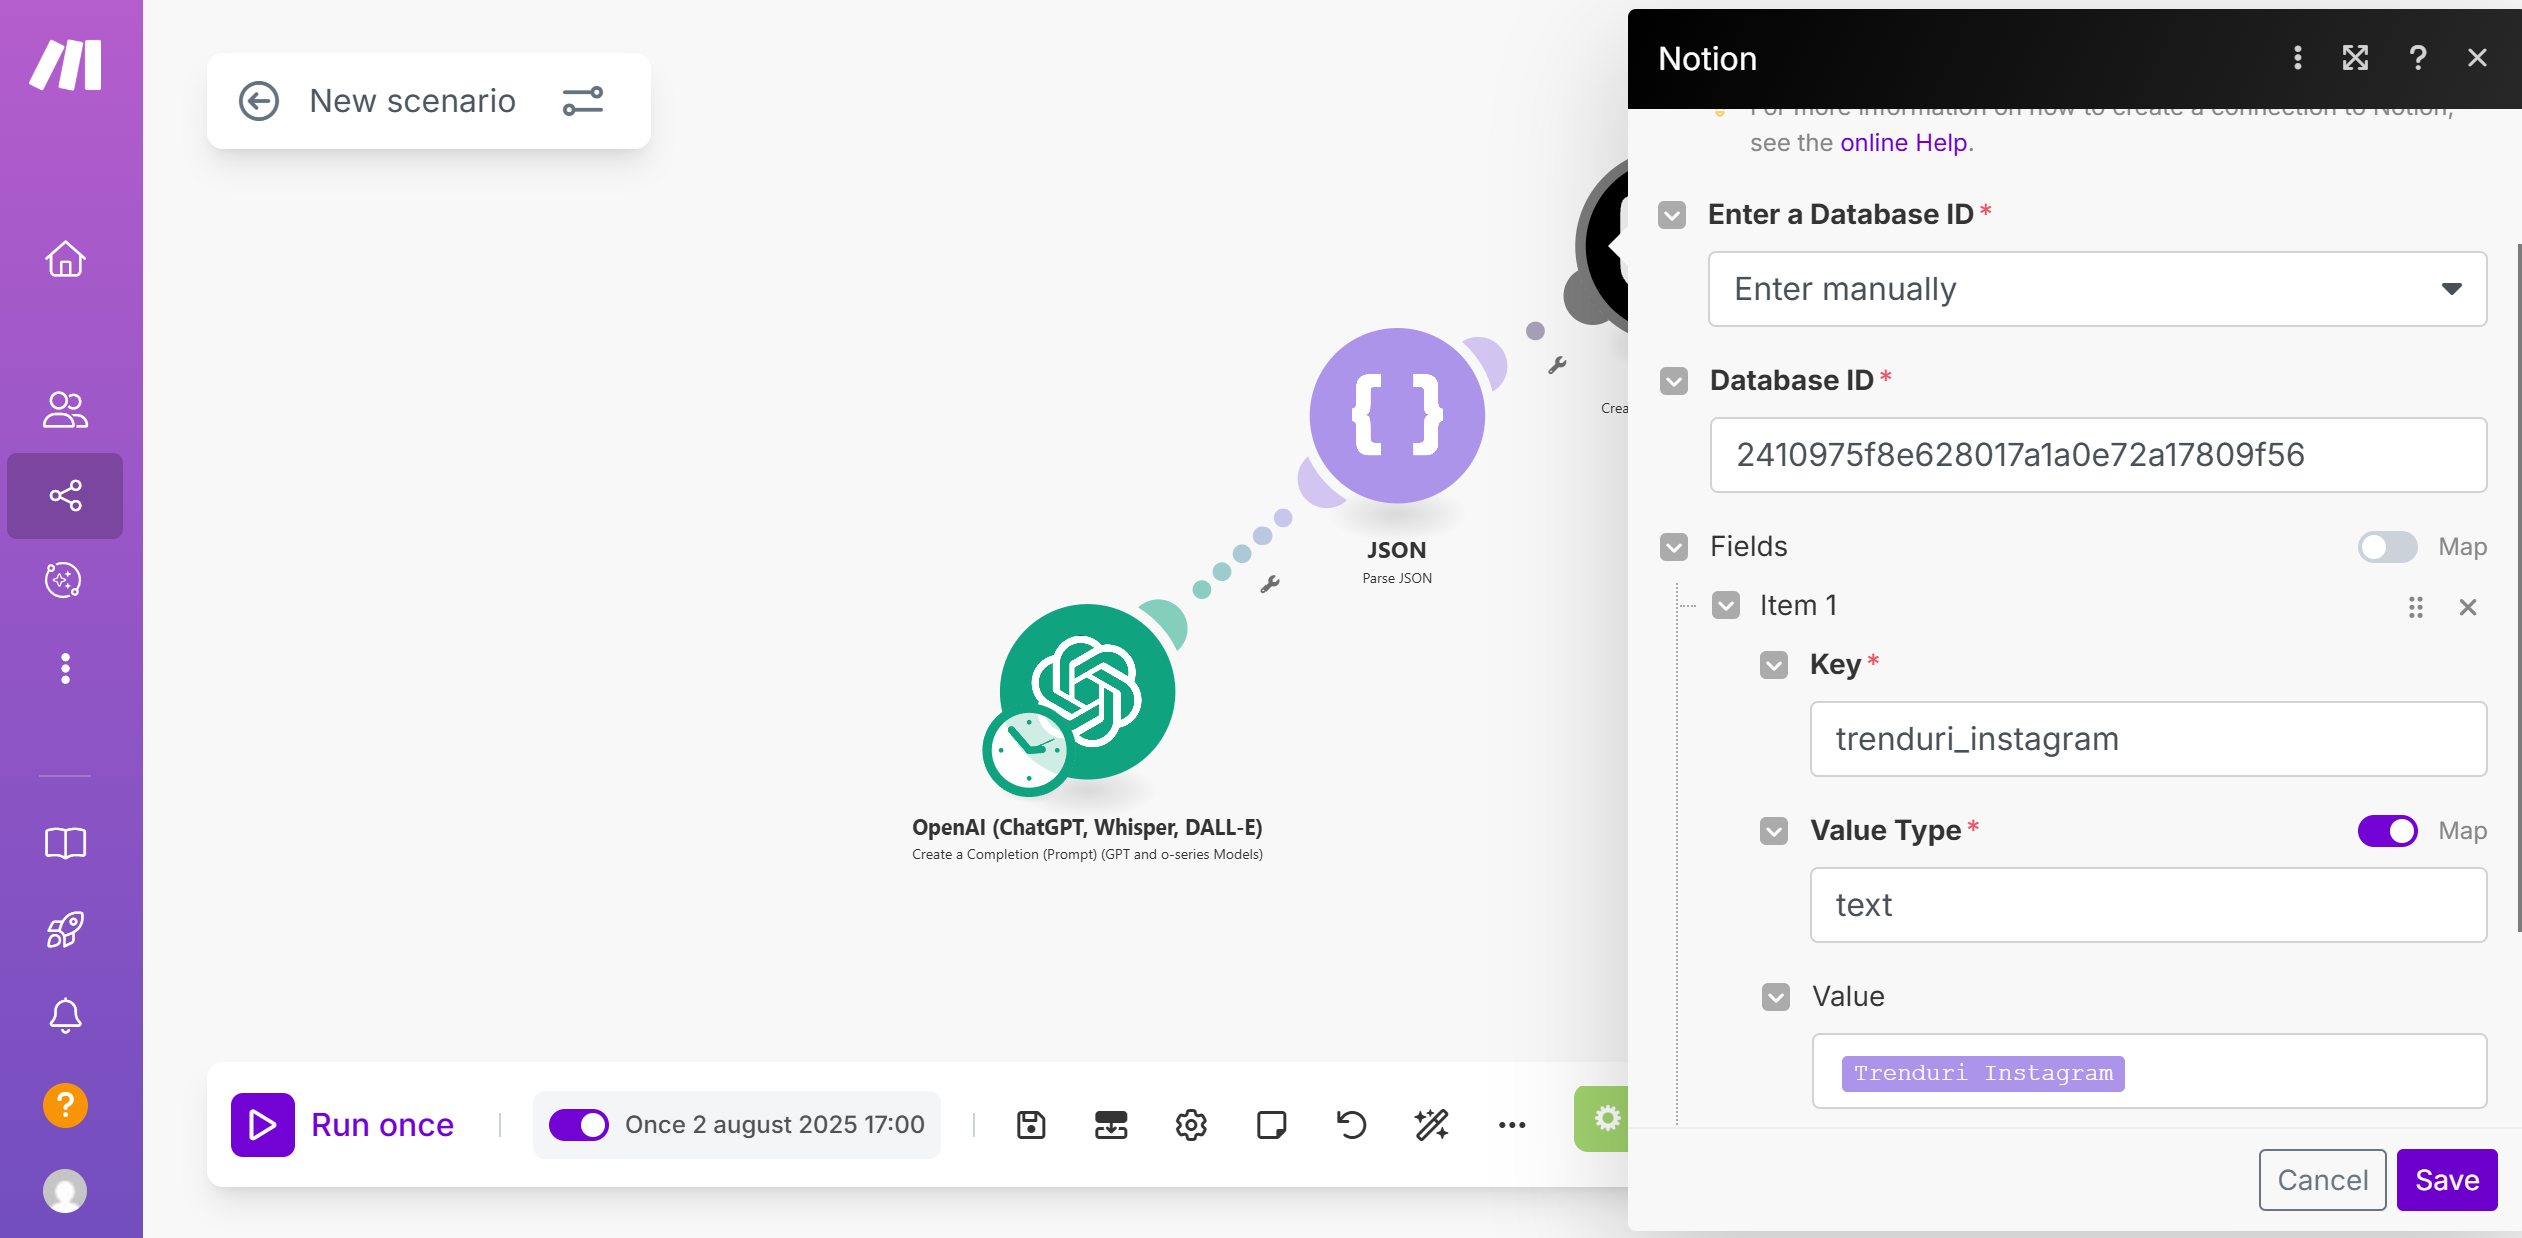This screenshot has height=1238, width=2522.
Task: Open the notifications bell icon
Action: point(65,1015)
